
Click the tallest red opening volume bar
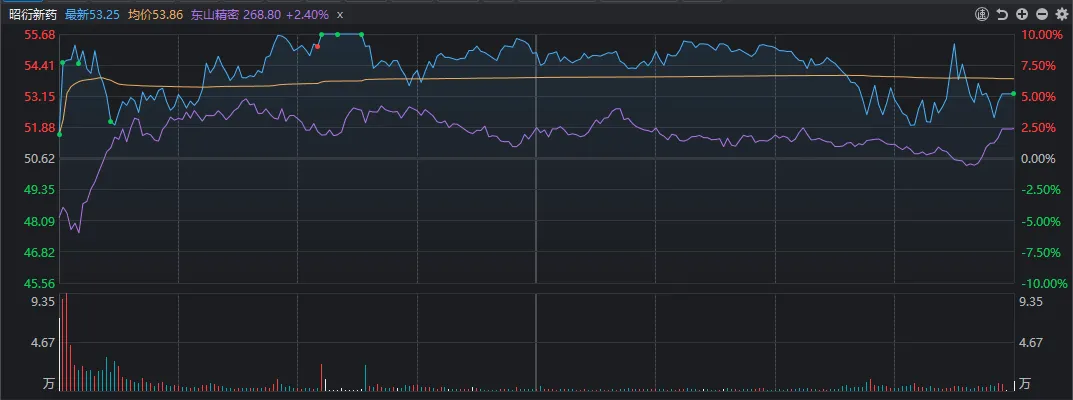tap(66, 343)
